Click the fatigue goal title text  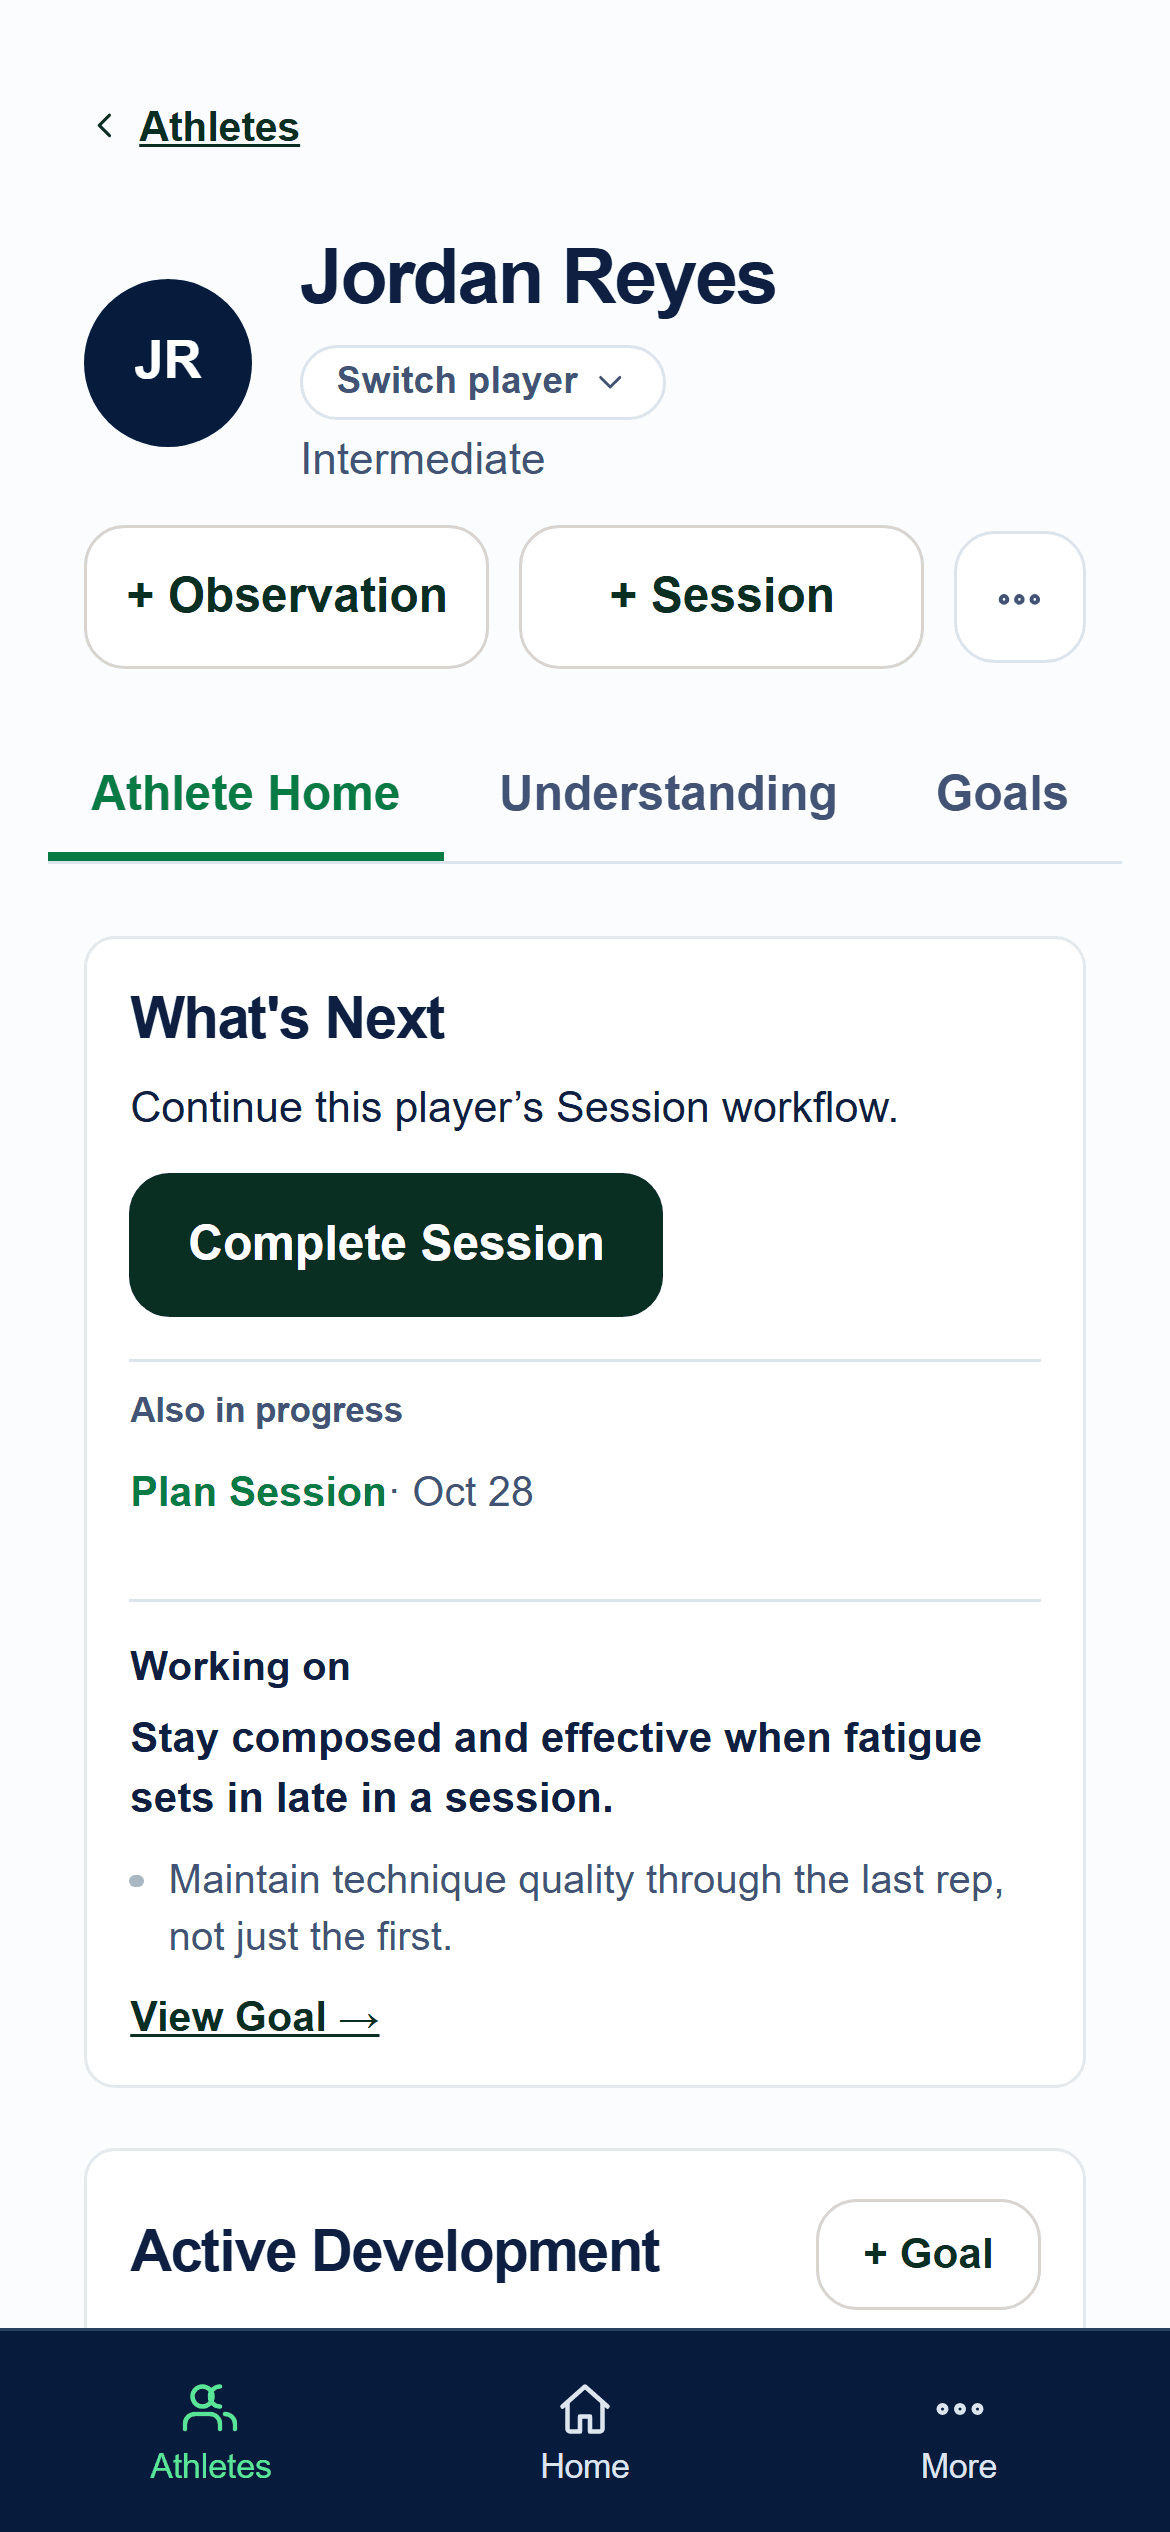(556, 1768)
